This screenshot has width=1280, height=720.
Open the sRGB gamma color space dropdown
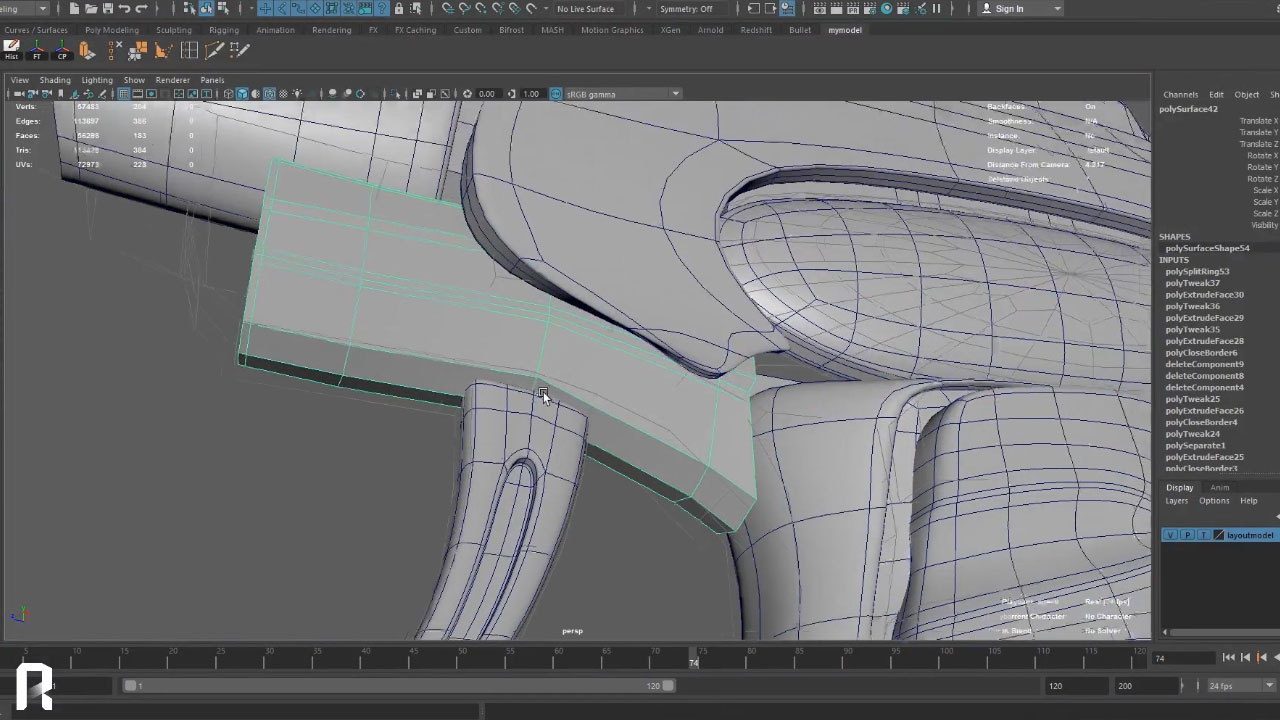click(x=620, y=94)
